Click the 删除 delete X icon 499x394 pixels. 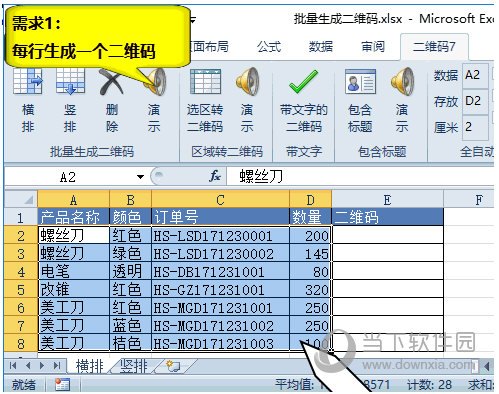click(111, 82)
